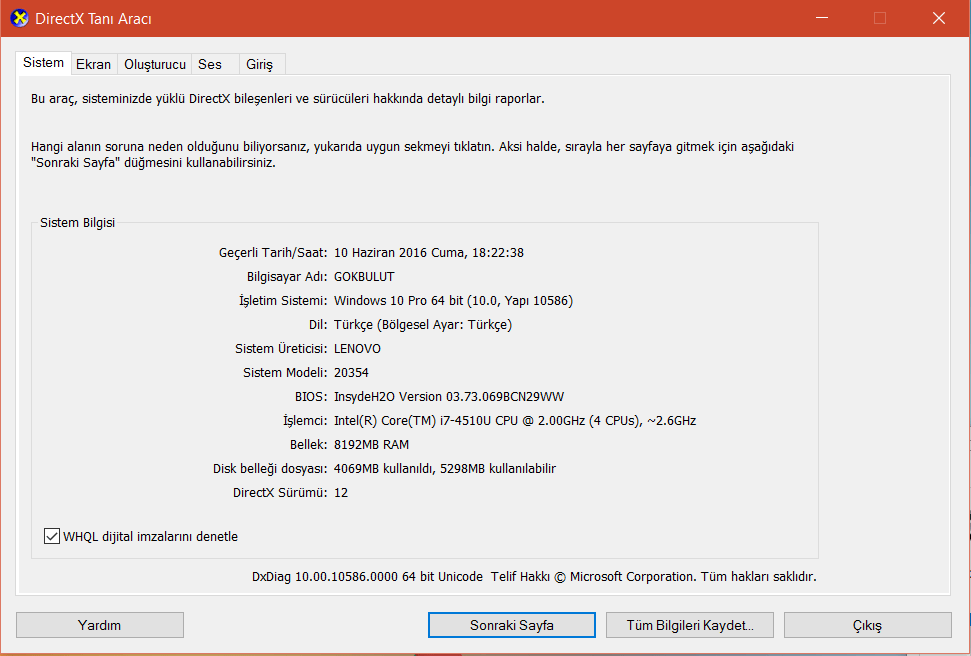Minimize the DirectX Tanı Aracı window
The height and width of the screenshot is (656, 971).
[x=822, y=18]
